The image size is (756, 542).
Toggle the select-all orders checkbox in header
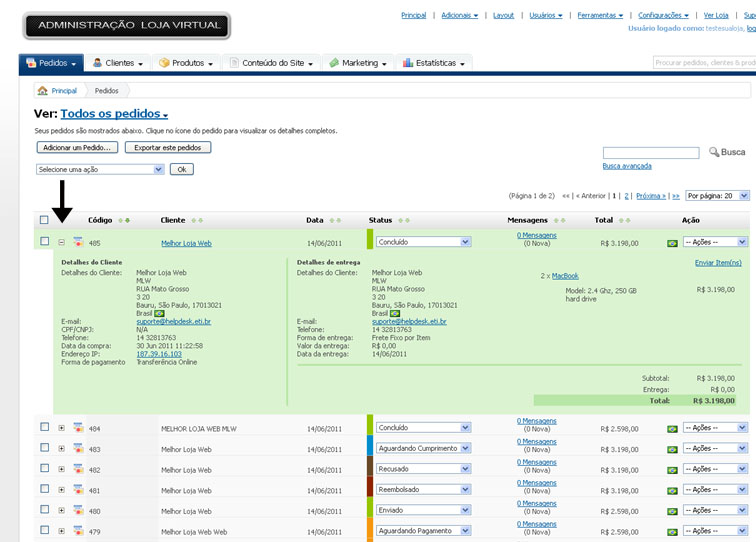tap(44, 220)
